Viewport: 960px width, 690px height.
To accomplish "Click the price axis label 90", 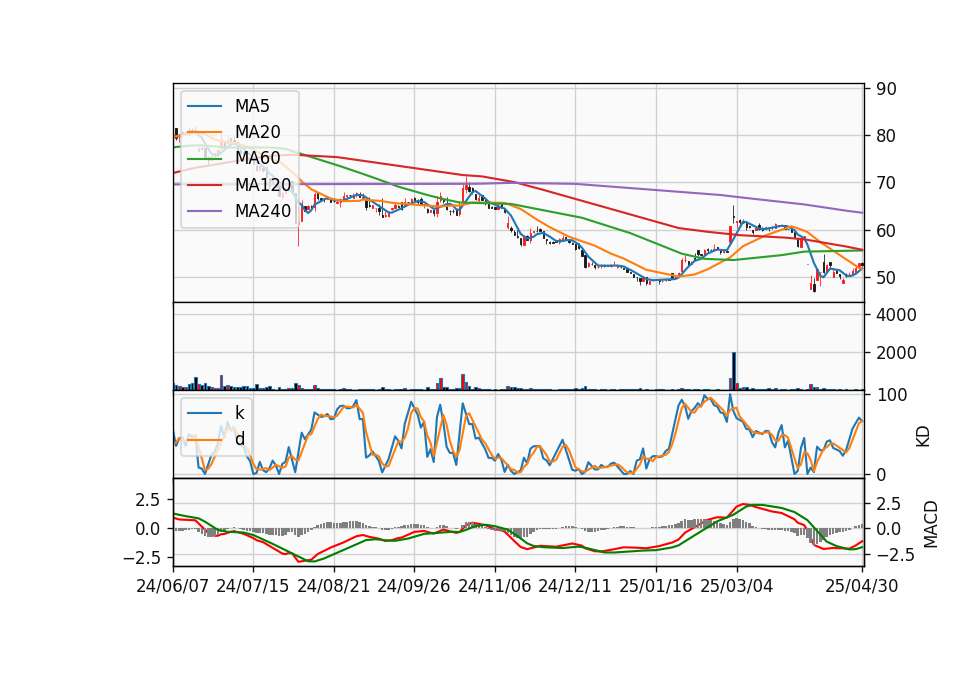I will [886, 89].
